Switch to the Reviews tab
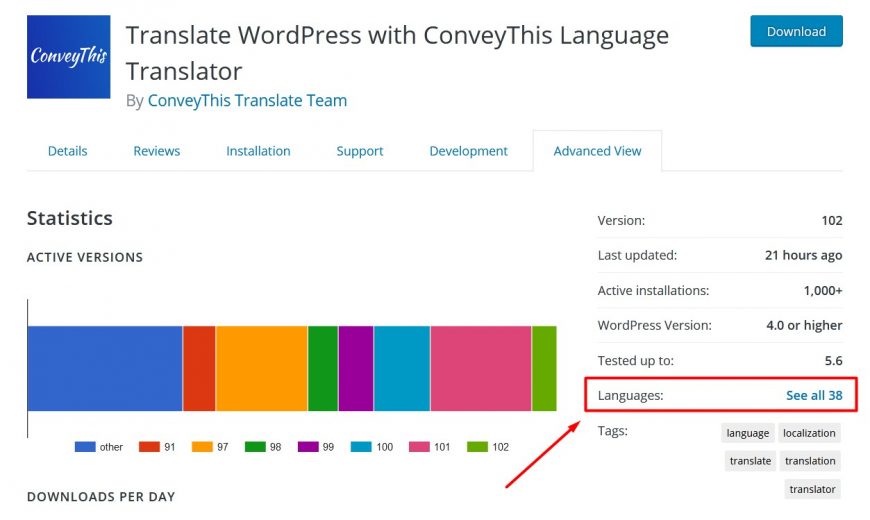This screenshot has height=520, width=870. click(156, 151)
